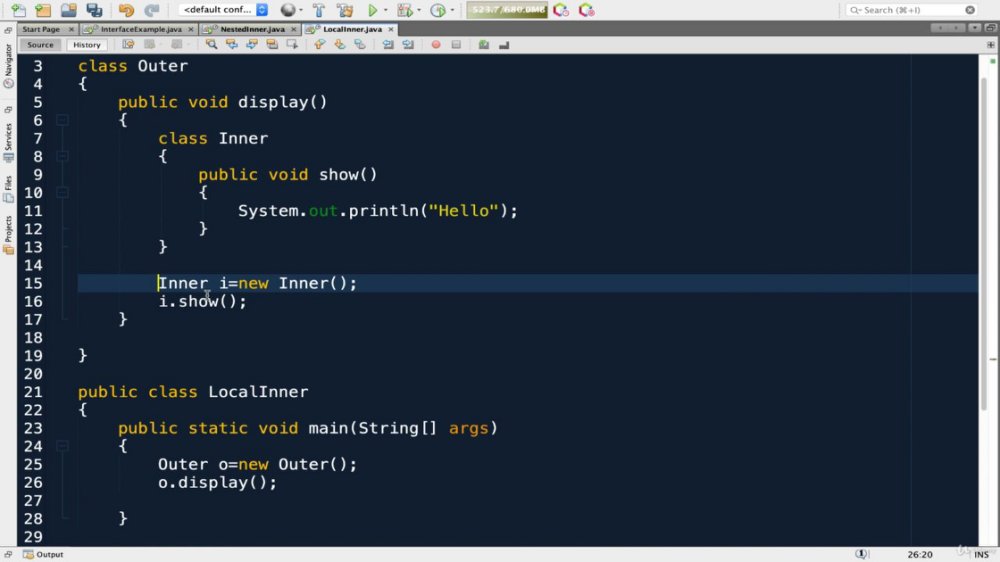Click the first garbage collection icon

(x=561, y=10)
